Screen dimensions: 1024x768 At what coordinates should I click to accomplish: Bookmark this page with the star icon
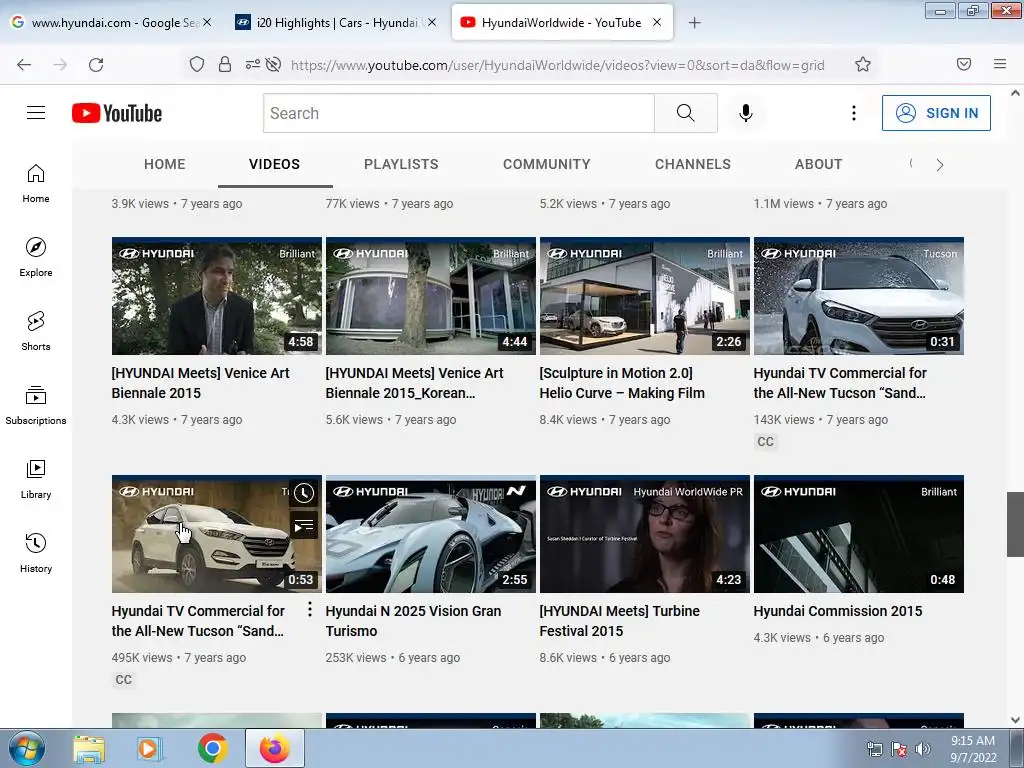tap(863, 64)
